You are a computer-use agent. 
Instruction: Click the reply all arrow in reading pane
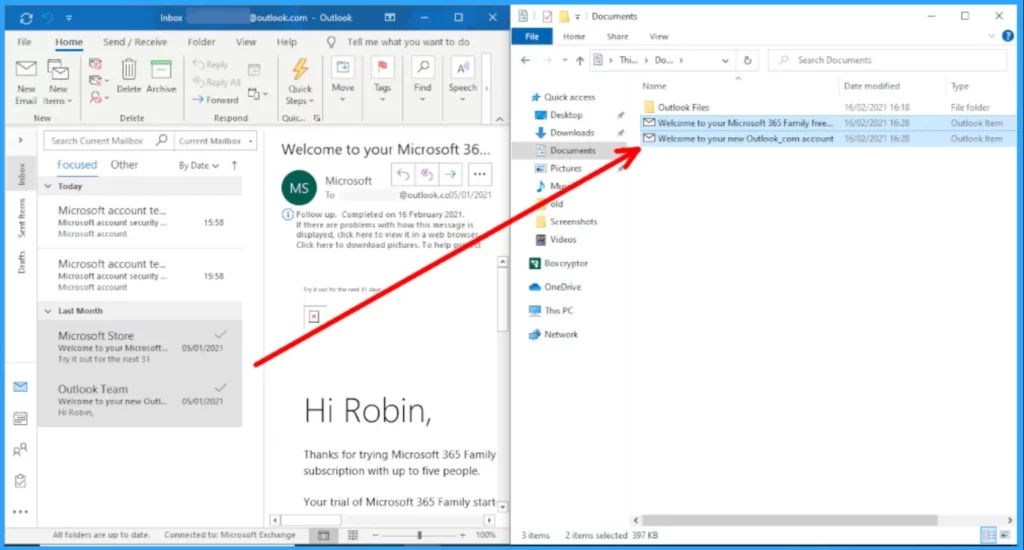point(426,174)
